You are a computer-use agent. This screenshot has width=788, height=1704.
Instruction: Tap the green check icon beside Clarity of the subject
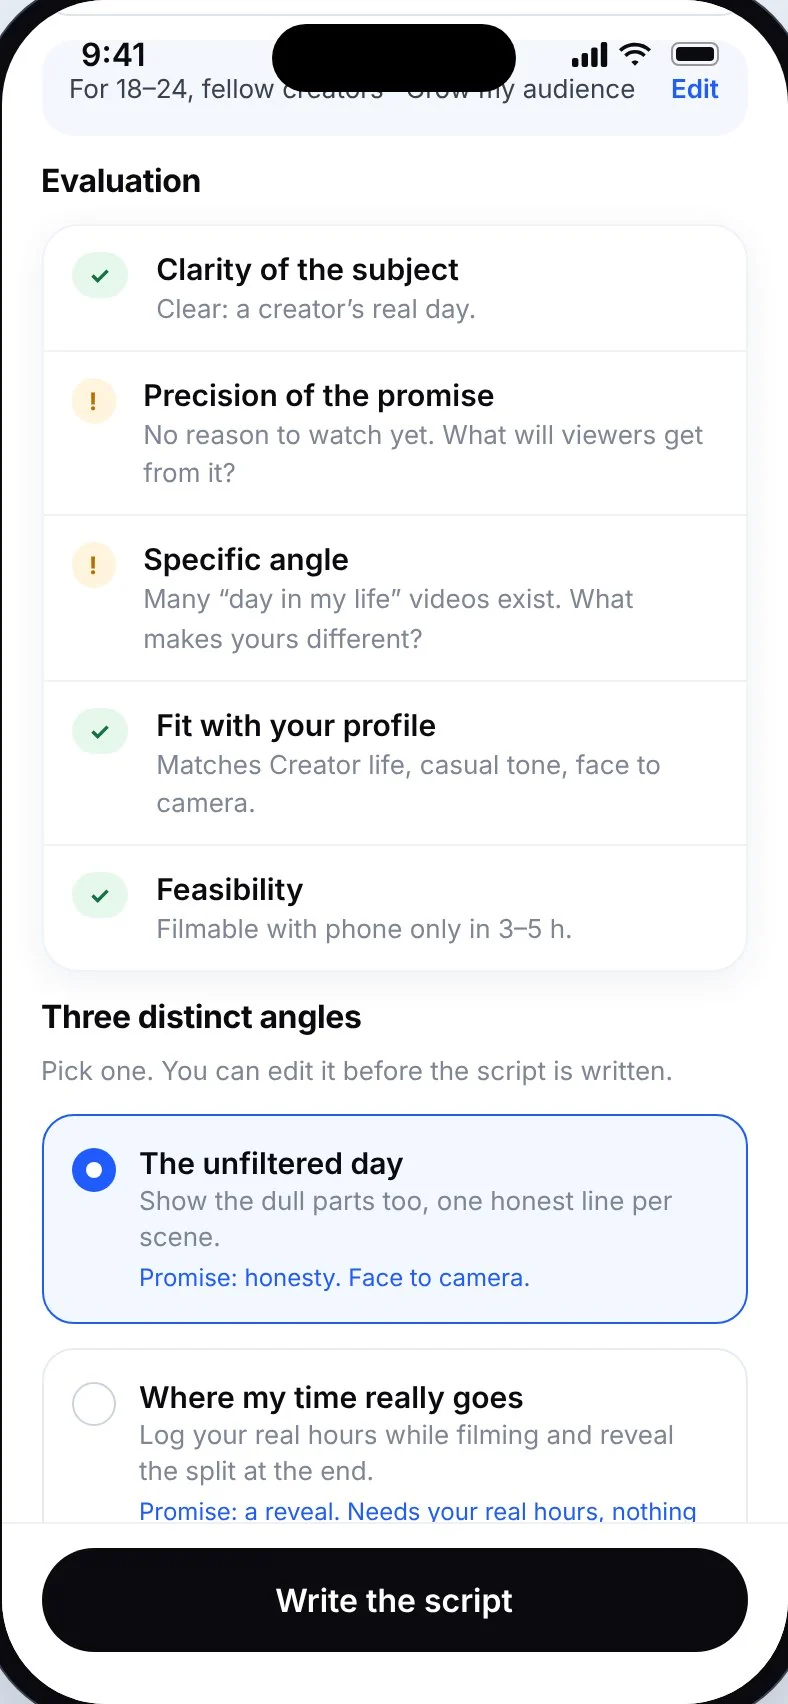coord(100,276)
